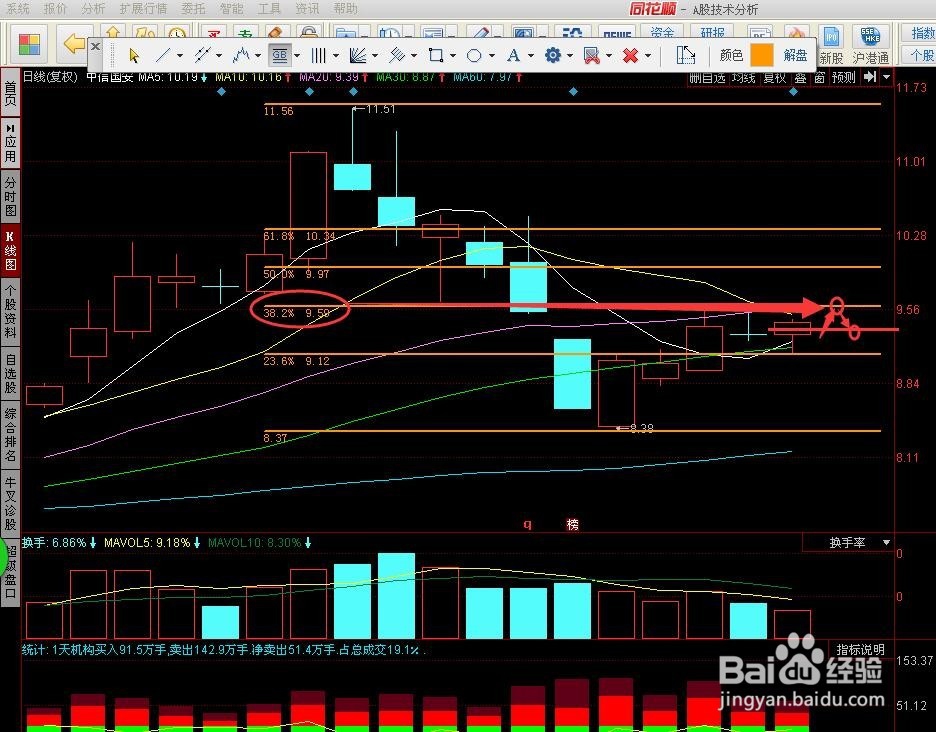Open the 扩展行情 menu
Image resolution: width=936 pixels, height=732 pixels.
click(x=143, y=8)
